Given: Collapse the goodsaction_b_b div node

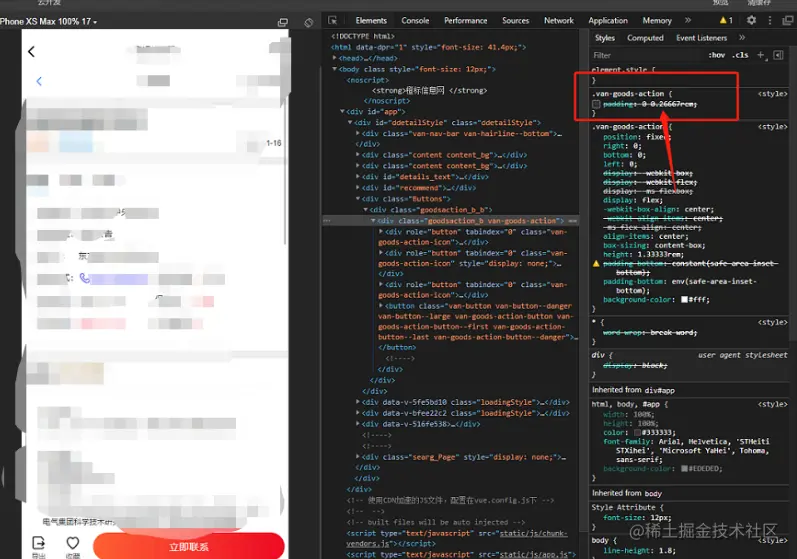Looking at the screenshot, I should (x=365, y=209).
